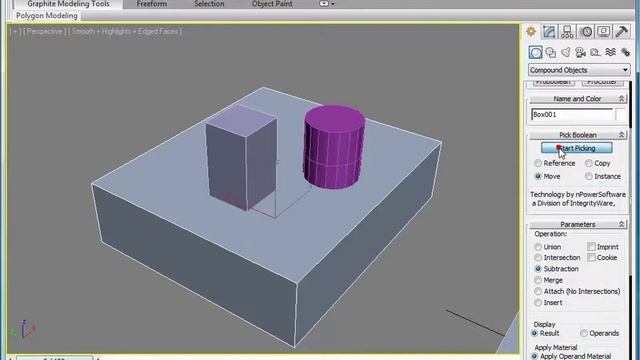Open the Compound Objects category dropdown
The width and height of the screenshot is (640, 360).
tap(579, 70)
